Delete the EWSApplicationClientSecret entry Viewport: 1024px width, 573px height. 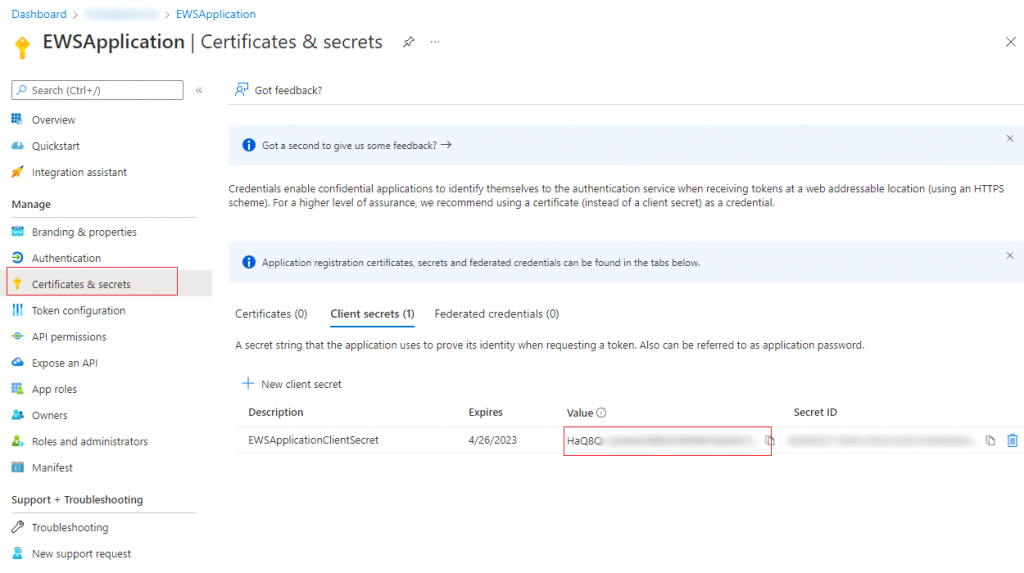click(x=1012, y=440)
